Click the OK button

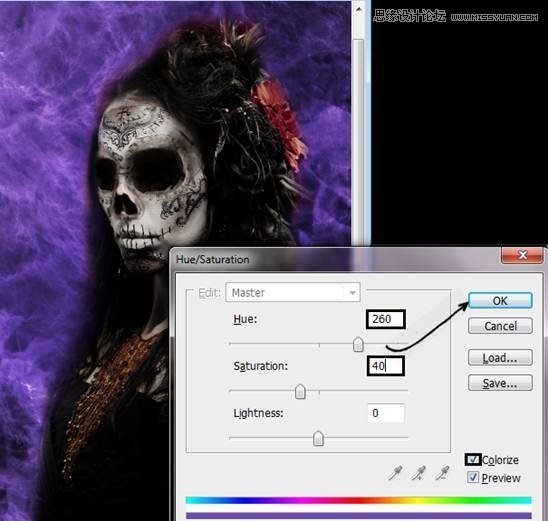coord(500,301)
